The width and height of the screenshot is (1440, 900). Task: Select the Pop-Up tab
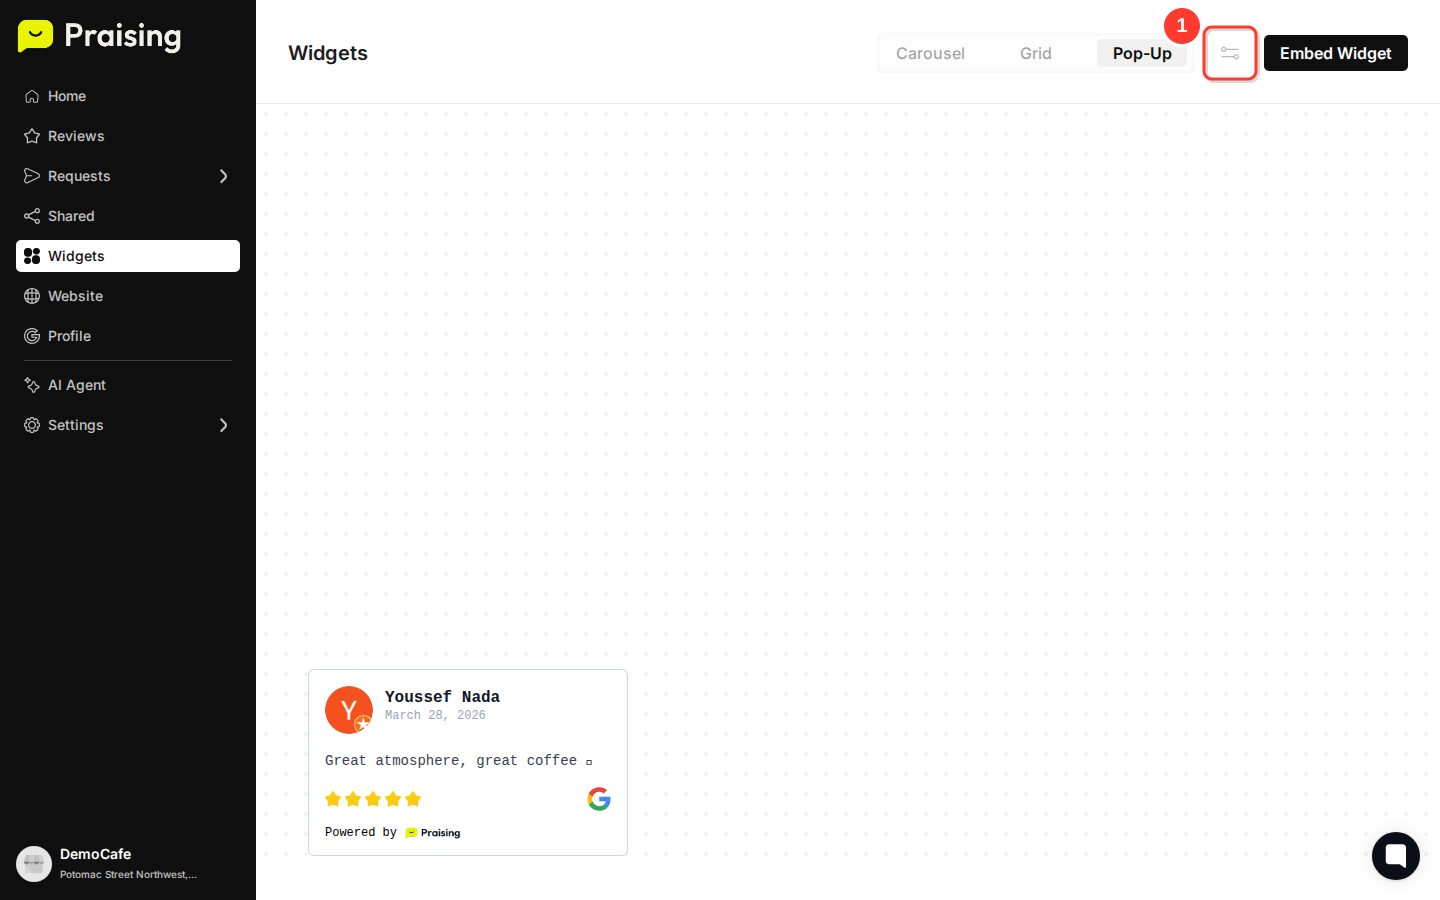pos(1142,53)
